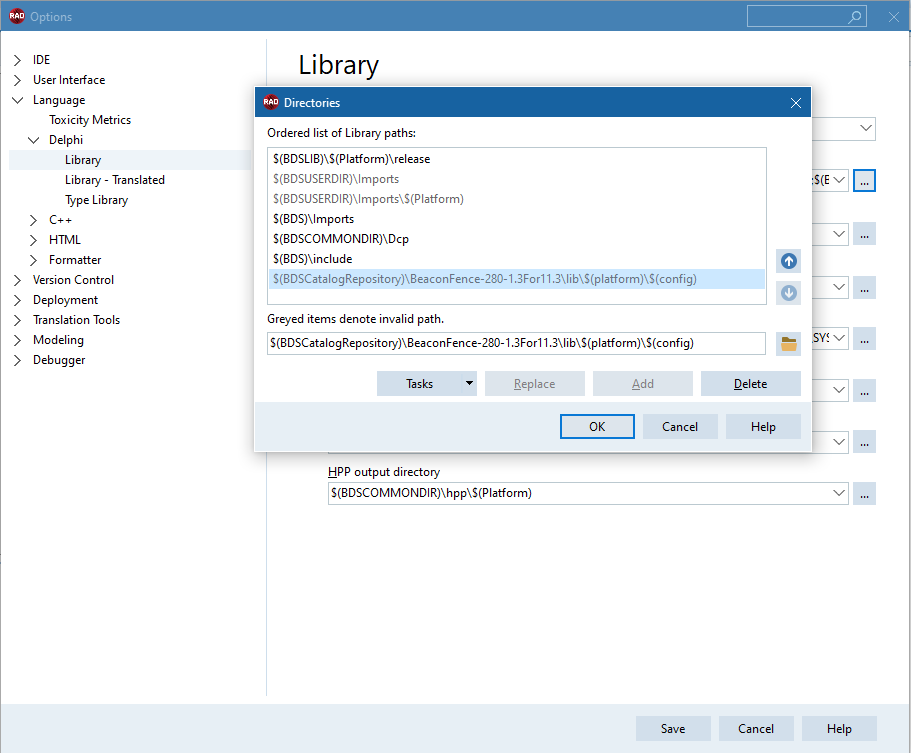Expand the Version Control node

[17, 280]
